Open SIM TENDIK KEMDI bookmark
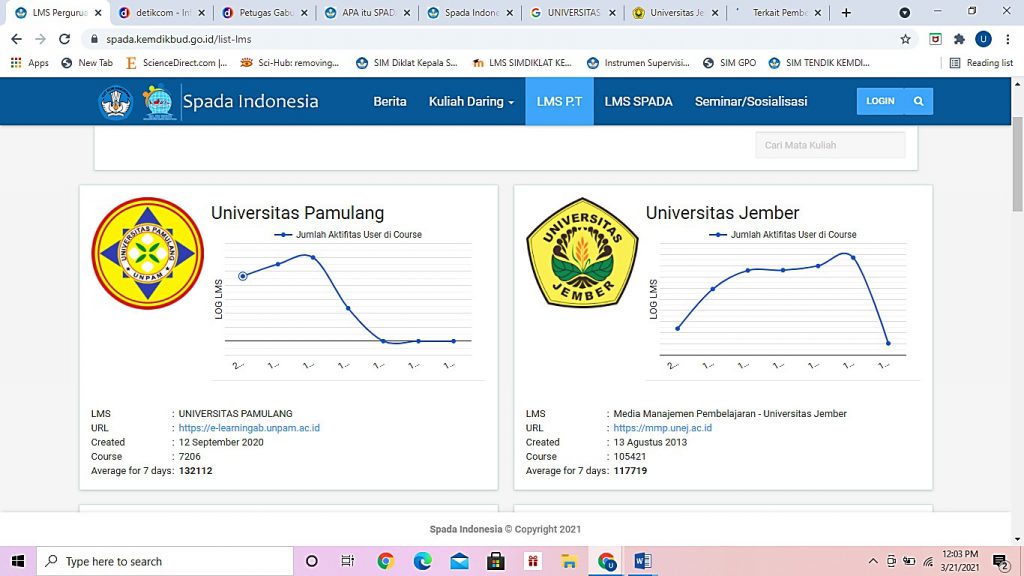Screen dimensions: 1024x576 click(x=819, y=63)
